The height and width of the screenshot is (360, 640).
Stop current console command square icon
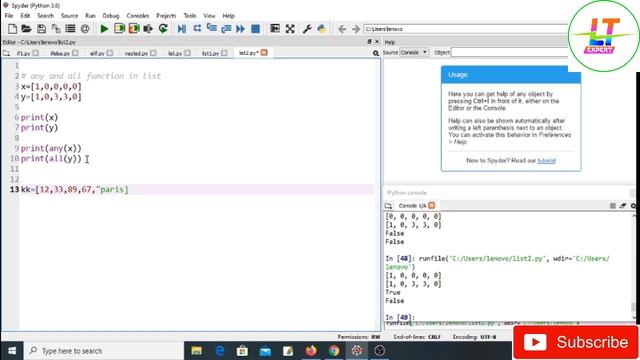[x=613, y=206]
